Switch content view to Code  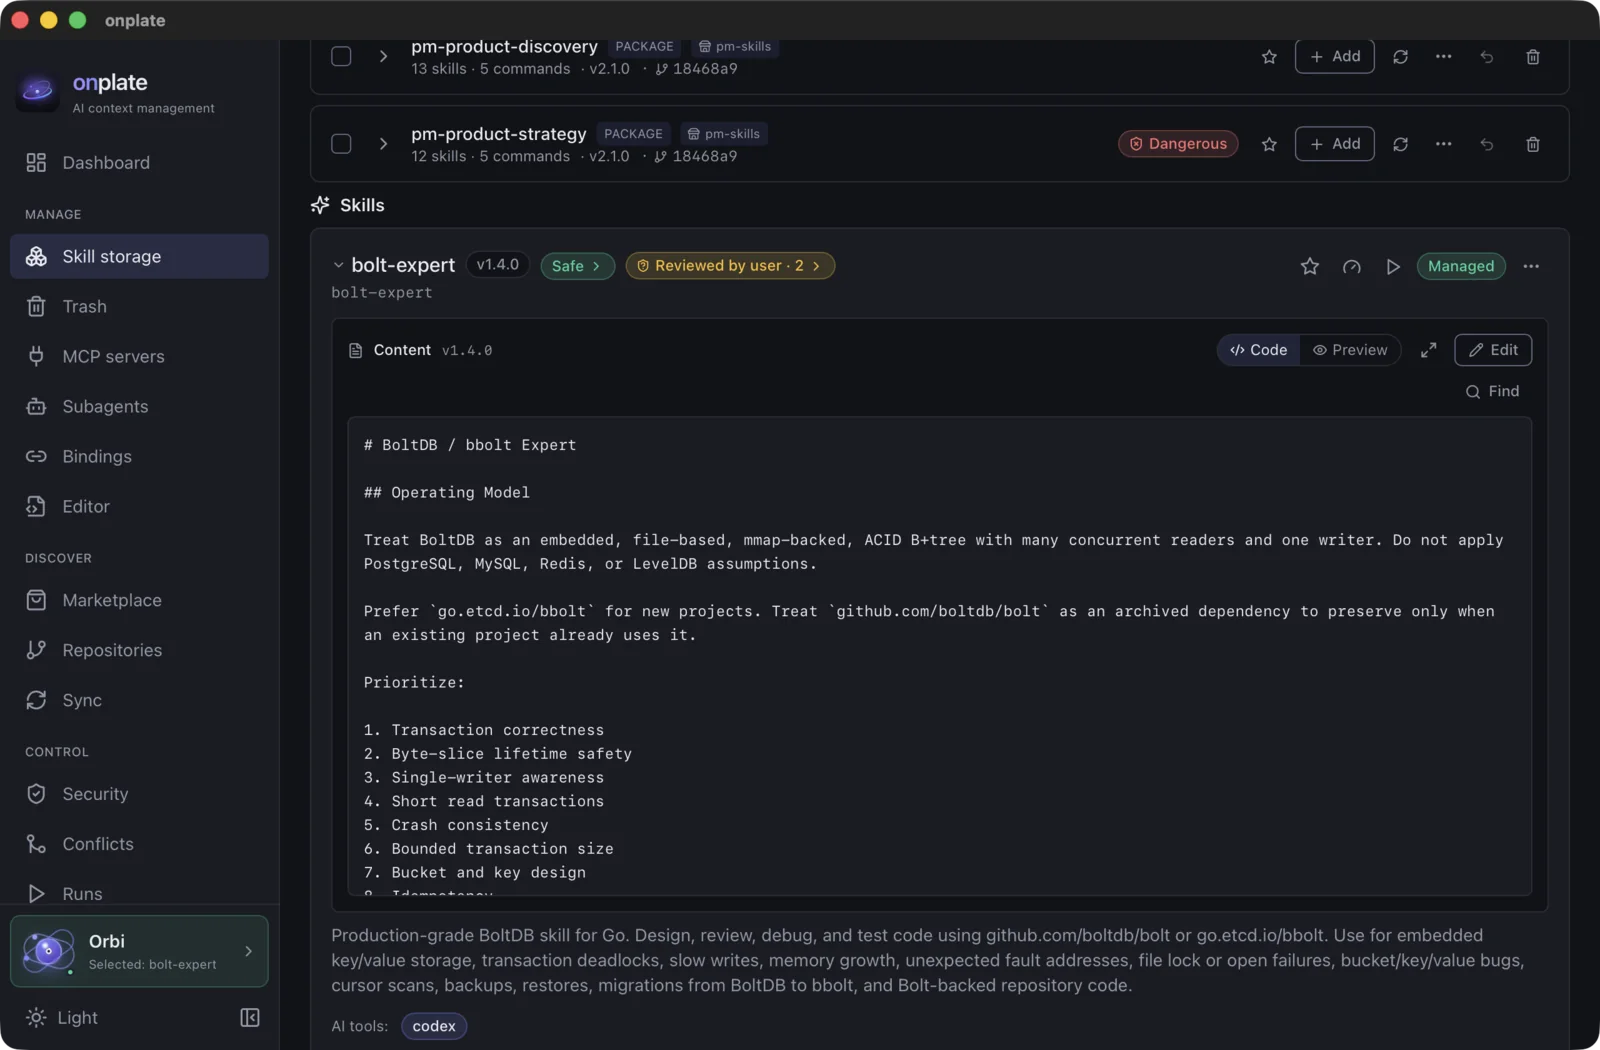[x=1258, y=350]
